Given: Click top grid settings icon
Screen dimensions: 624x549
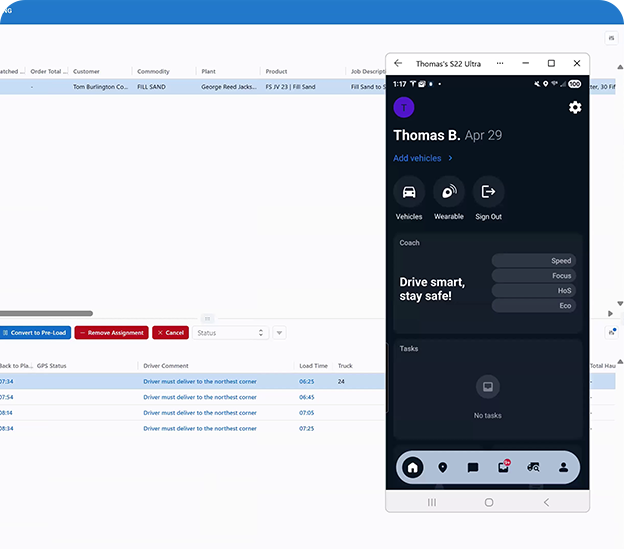Looking at the screenshot, I should 611,38.
